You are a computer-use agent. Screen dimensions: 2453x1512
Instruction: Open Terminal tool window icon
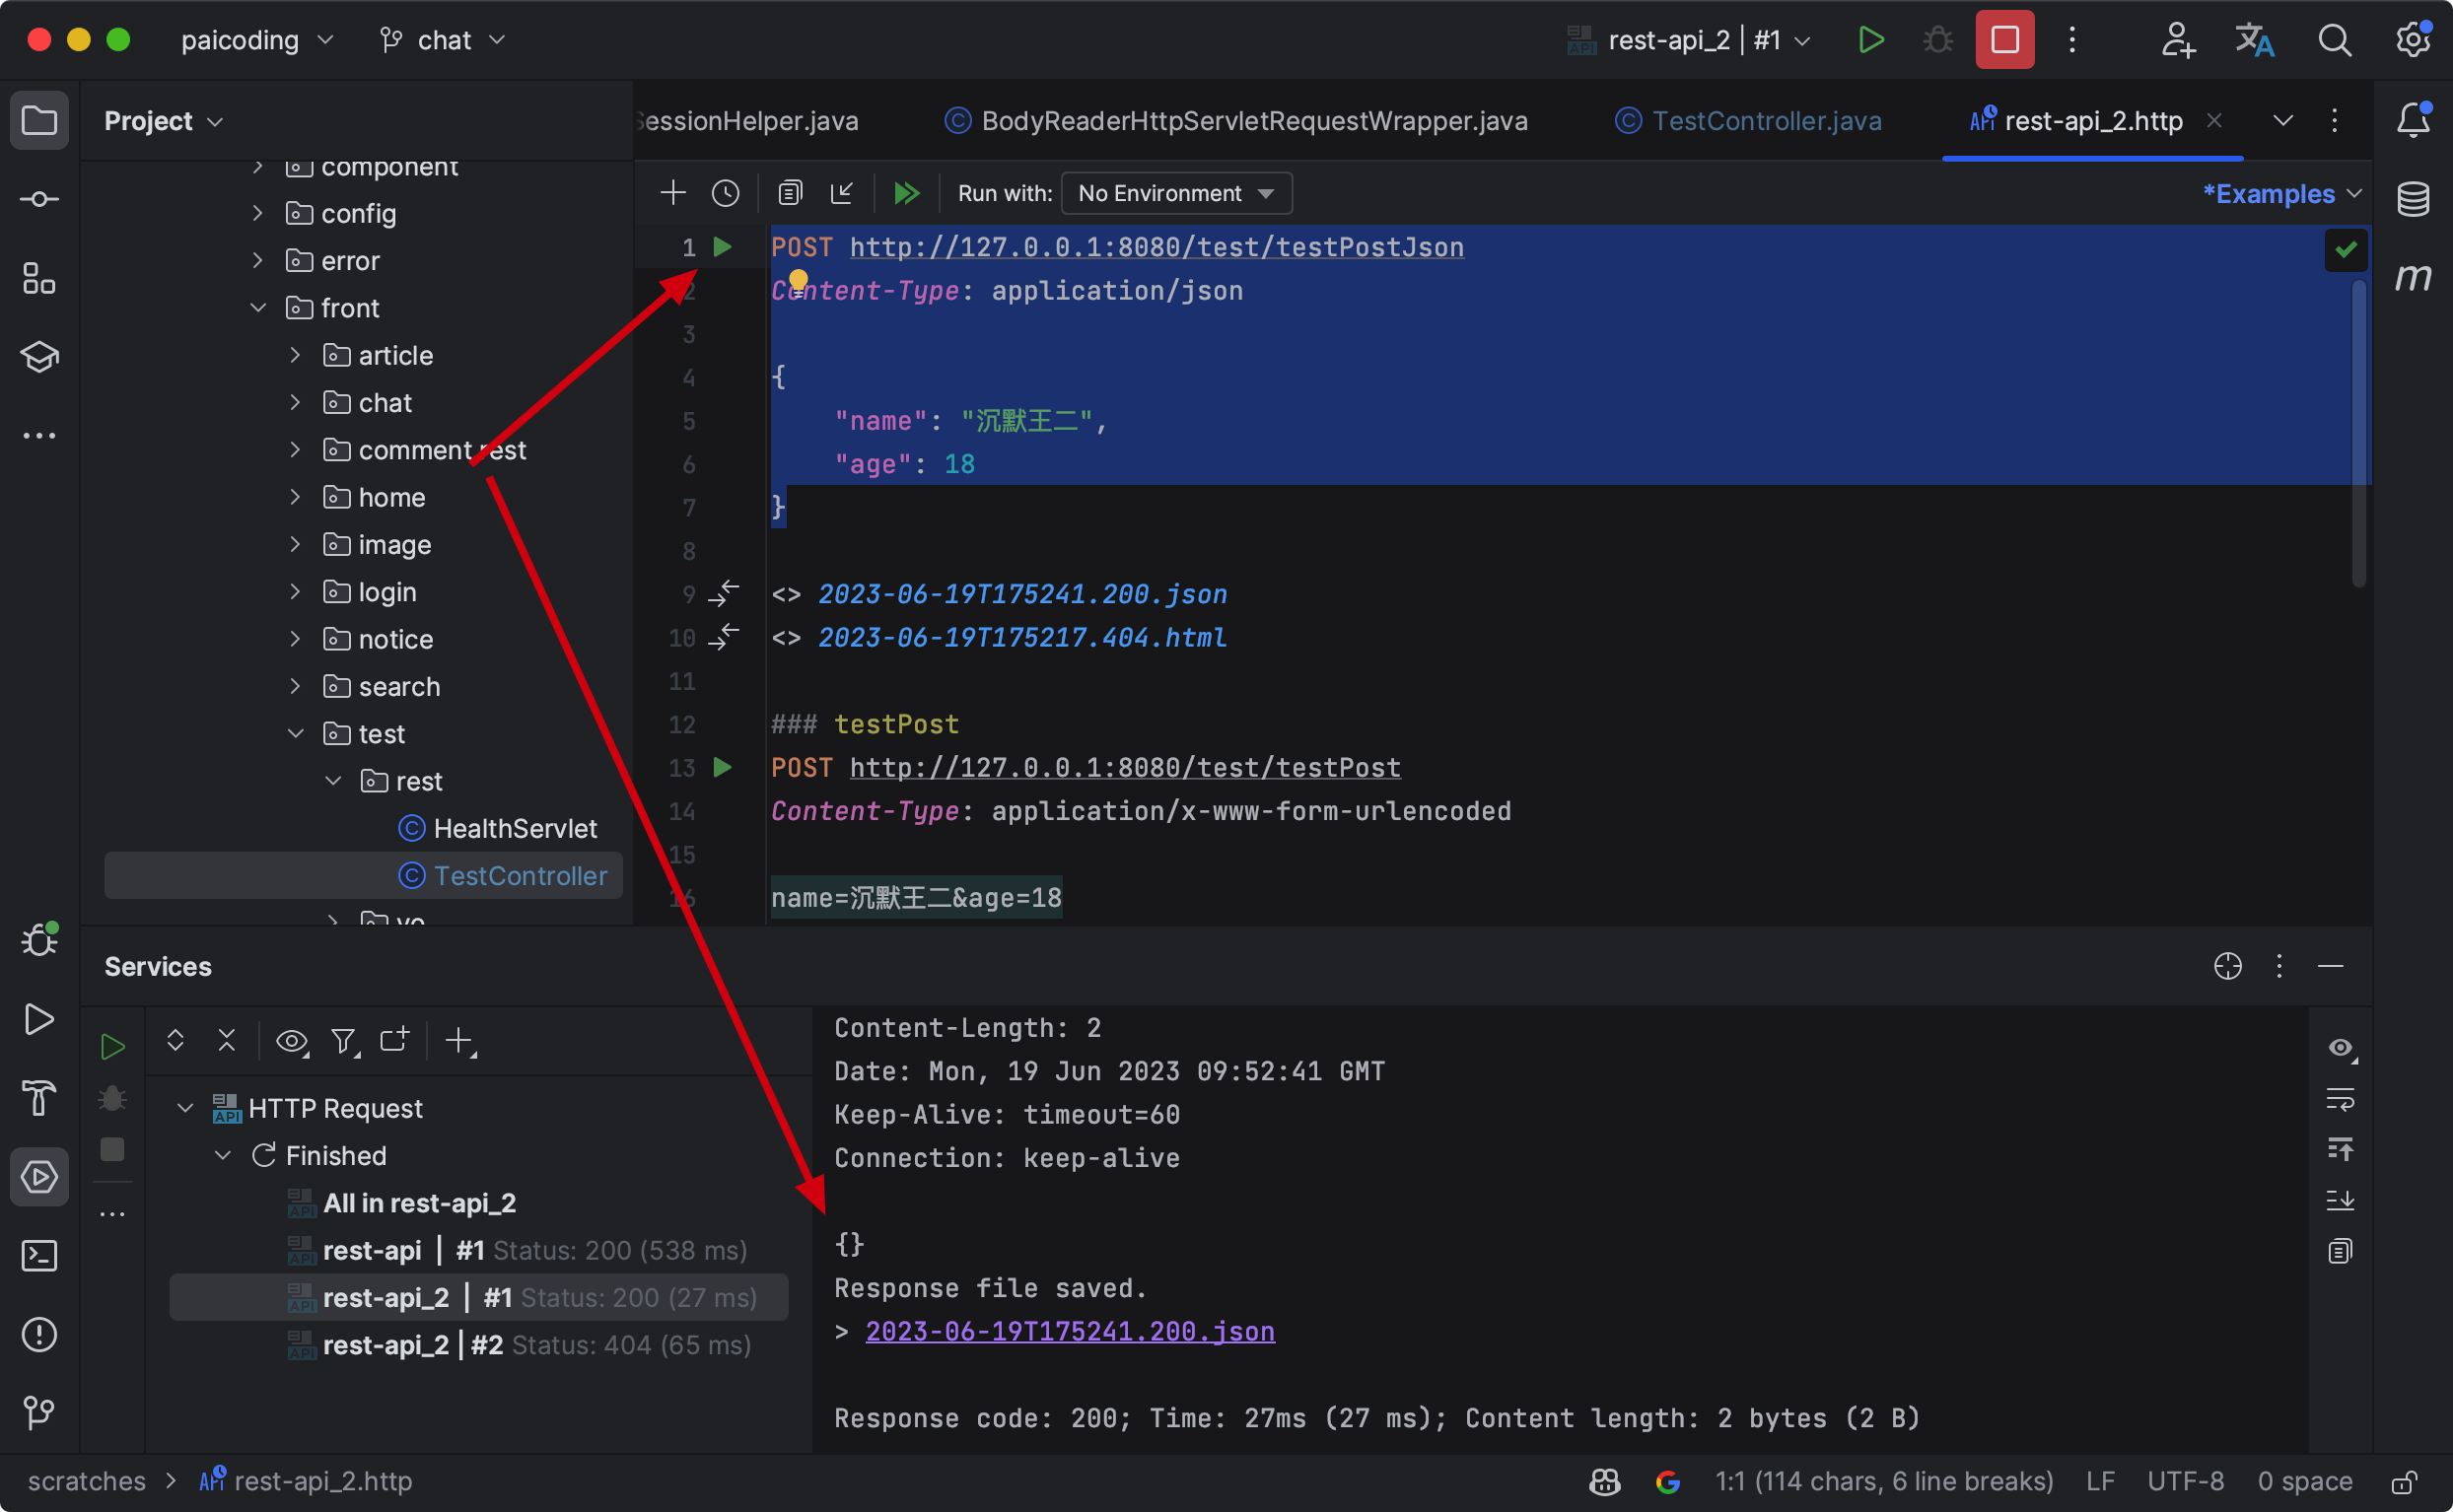39,1256
